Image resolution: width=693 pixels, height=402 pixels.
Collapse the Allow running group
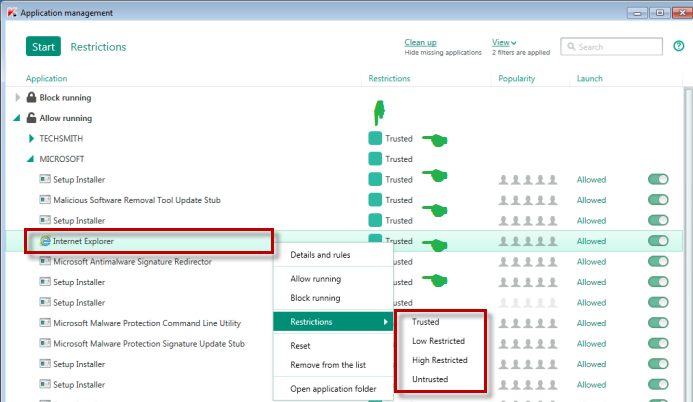[17, 118]
